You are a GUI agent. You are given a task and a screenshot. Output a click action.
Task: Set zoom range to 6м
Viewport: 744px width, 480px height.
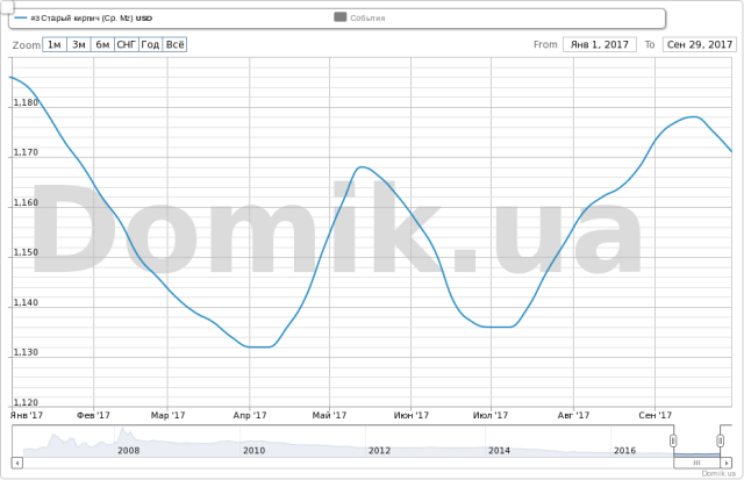(102, 45)
